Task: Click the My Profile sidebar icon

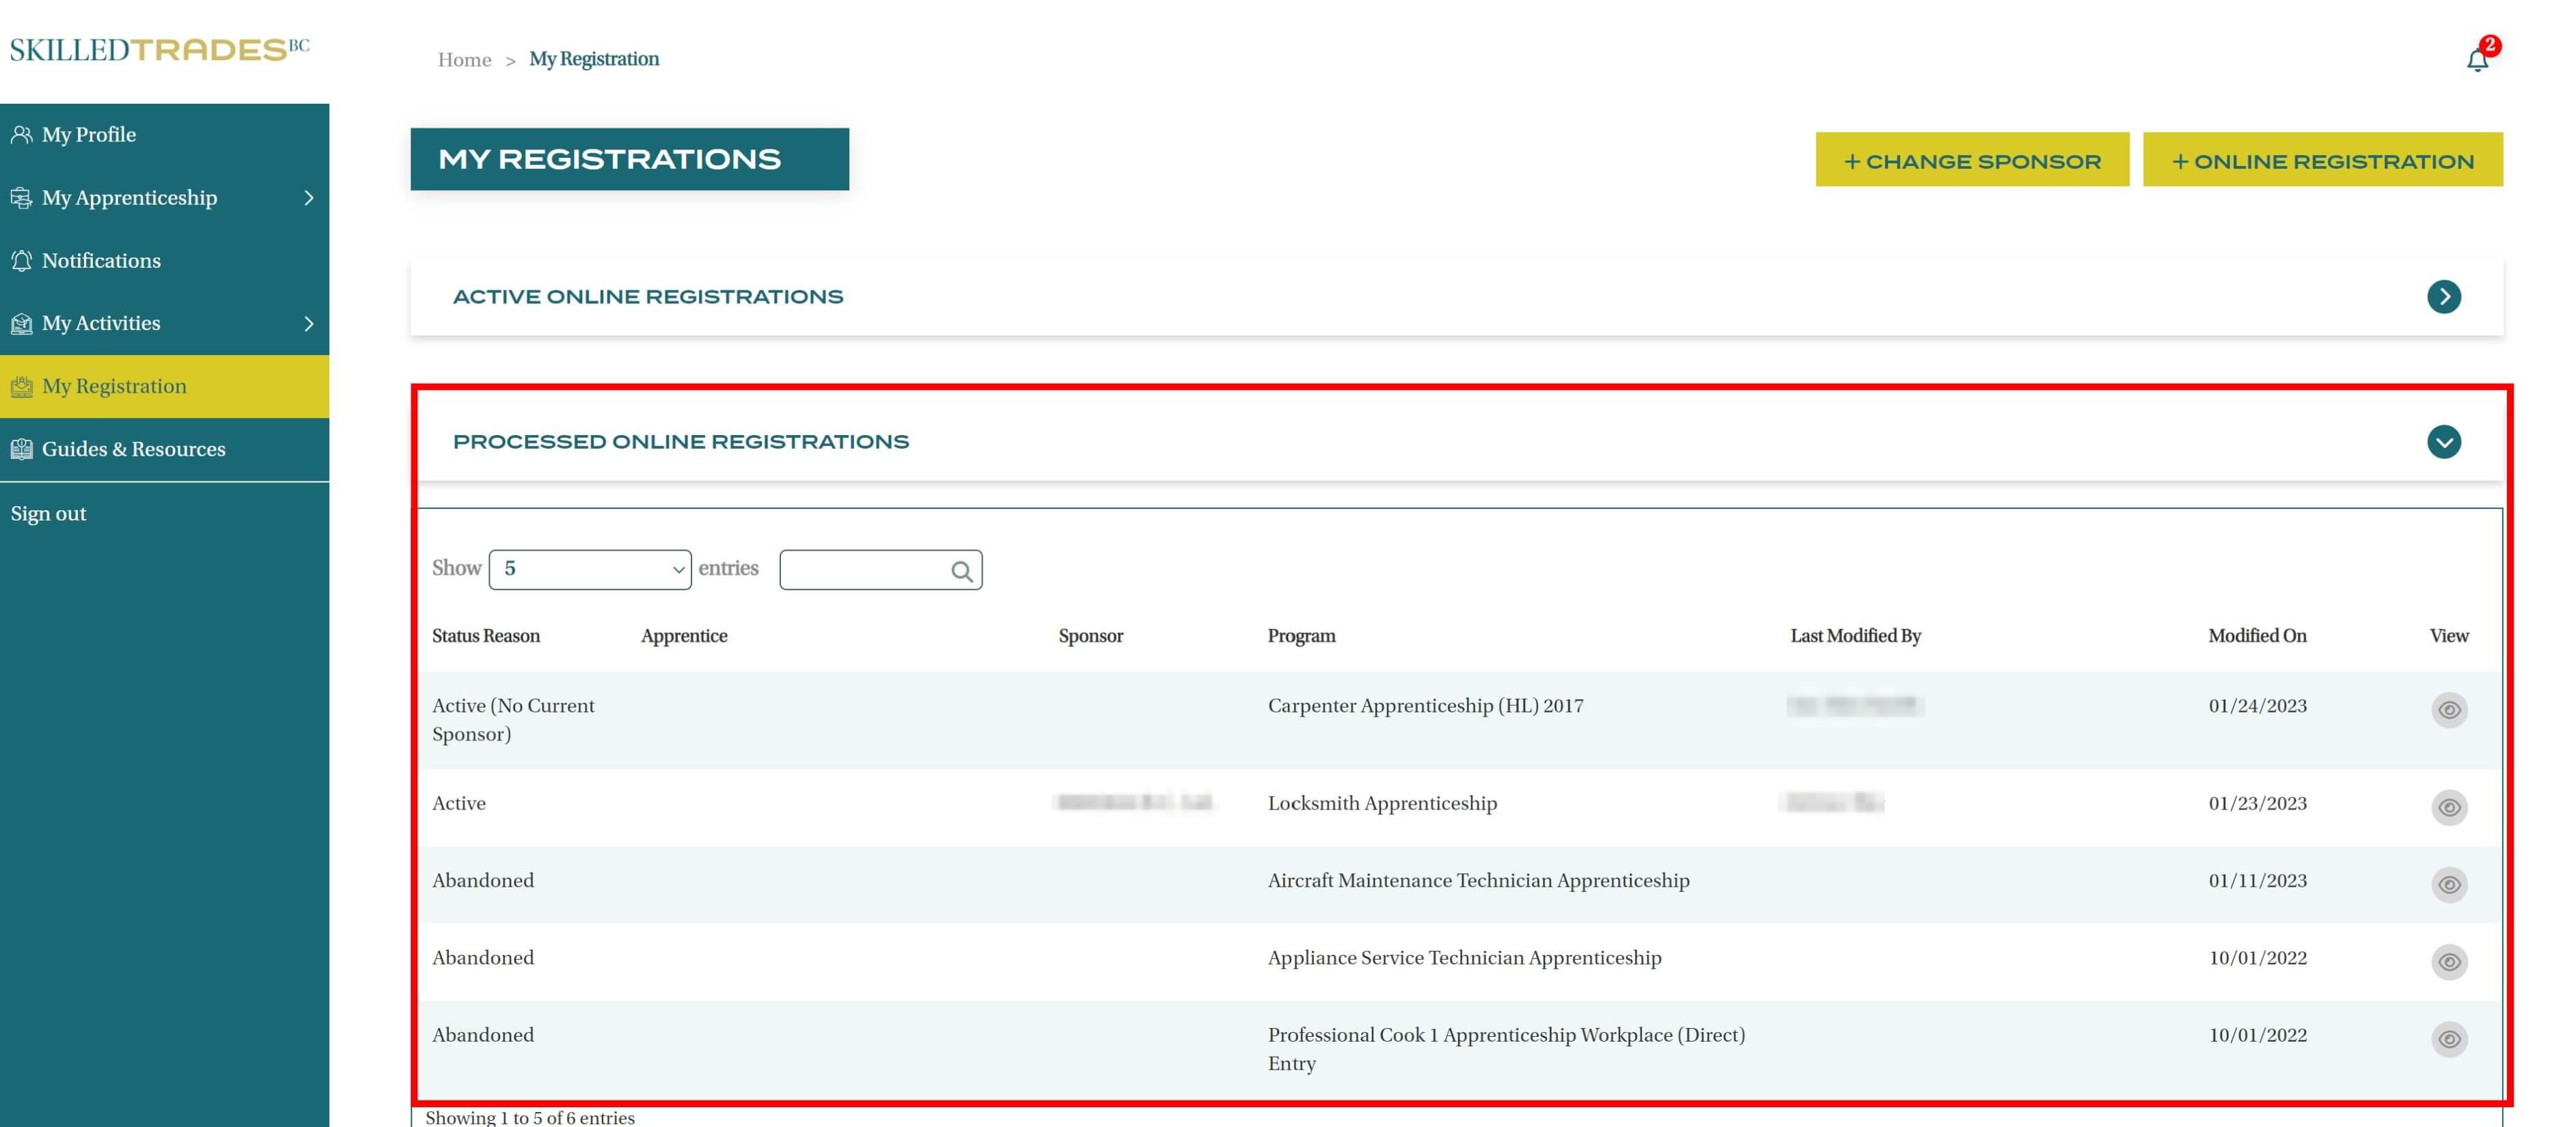Action: 21,134
